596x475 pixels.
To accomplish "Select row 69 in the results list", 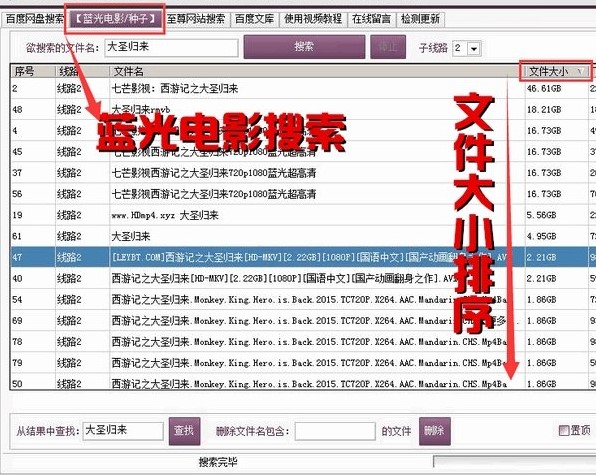I will pyautogui.click(x=302, y=321).
